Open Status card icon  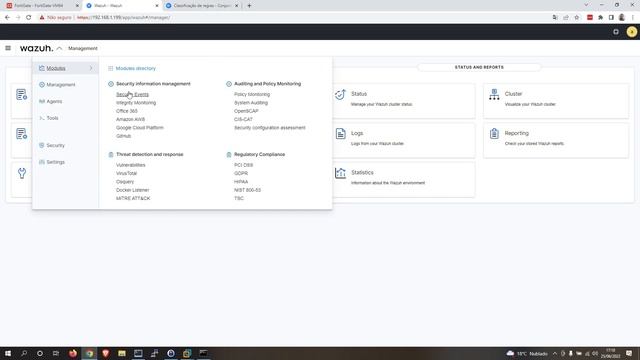[340, 95]
